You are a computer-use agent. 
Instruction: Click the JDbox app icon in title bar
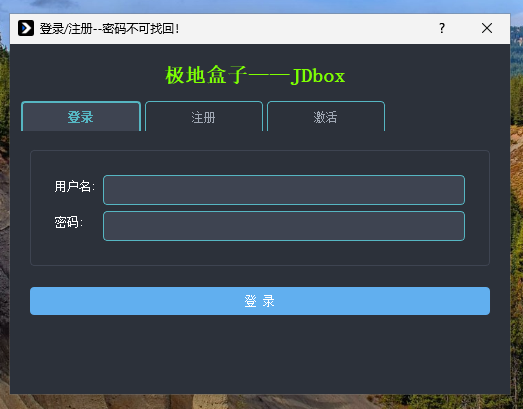click(x=26, y=28)
